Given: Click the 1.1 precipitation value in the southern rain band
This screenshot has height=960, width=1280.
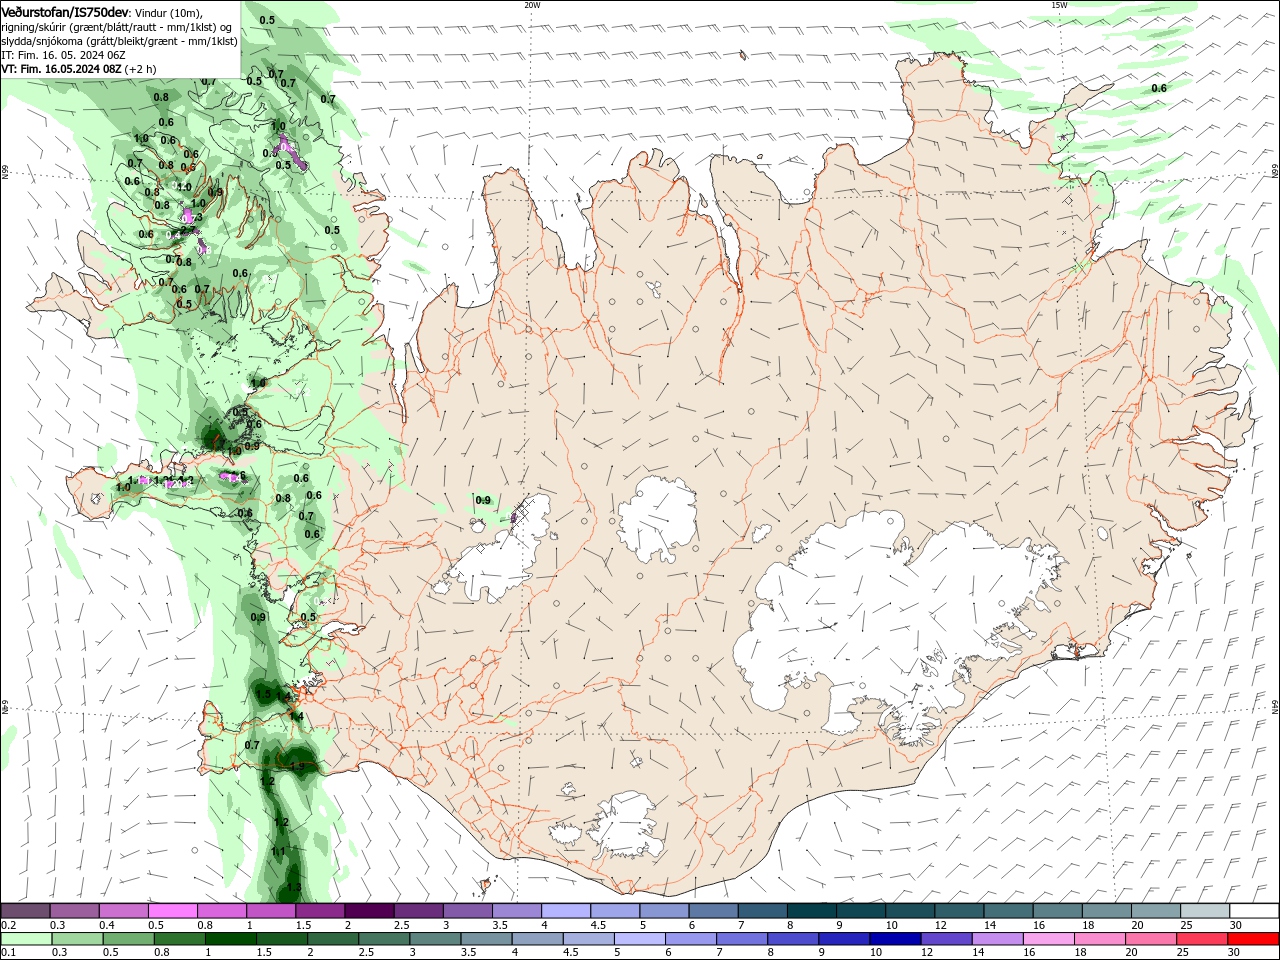Looking at the screenshot, I should pos(278,851).
